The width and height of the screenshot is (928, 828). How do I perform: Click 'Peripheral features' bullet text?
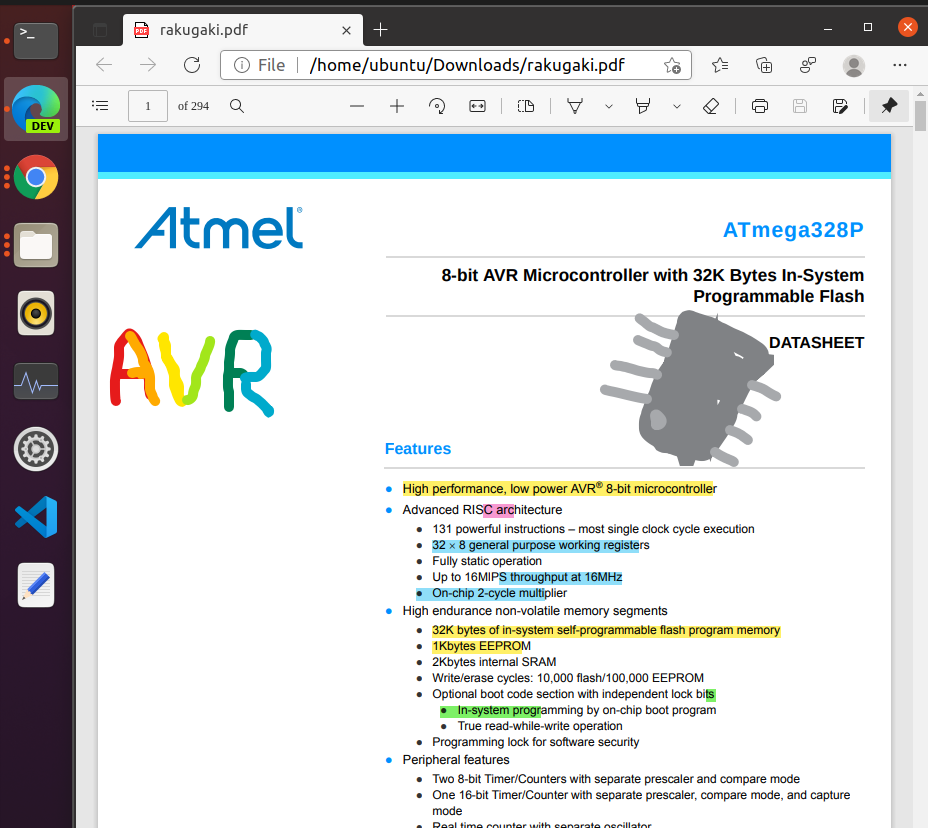click(456, 760)
